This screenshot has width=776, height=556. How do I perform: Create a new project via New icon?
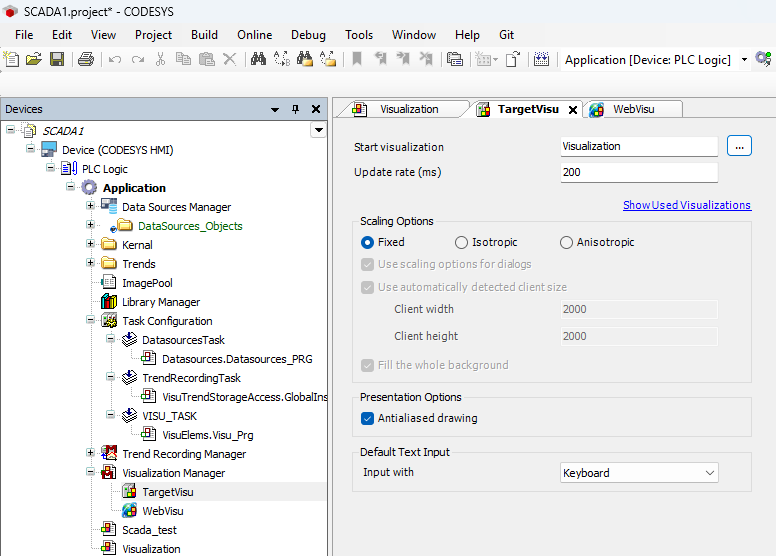(11, 59)
